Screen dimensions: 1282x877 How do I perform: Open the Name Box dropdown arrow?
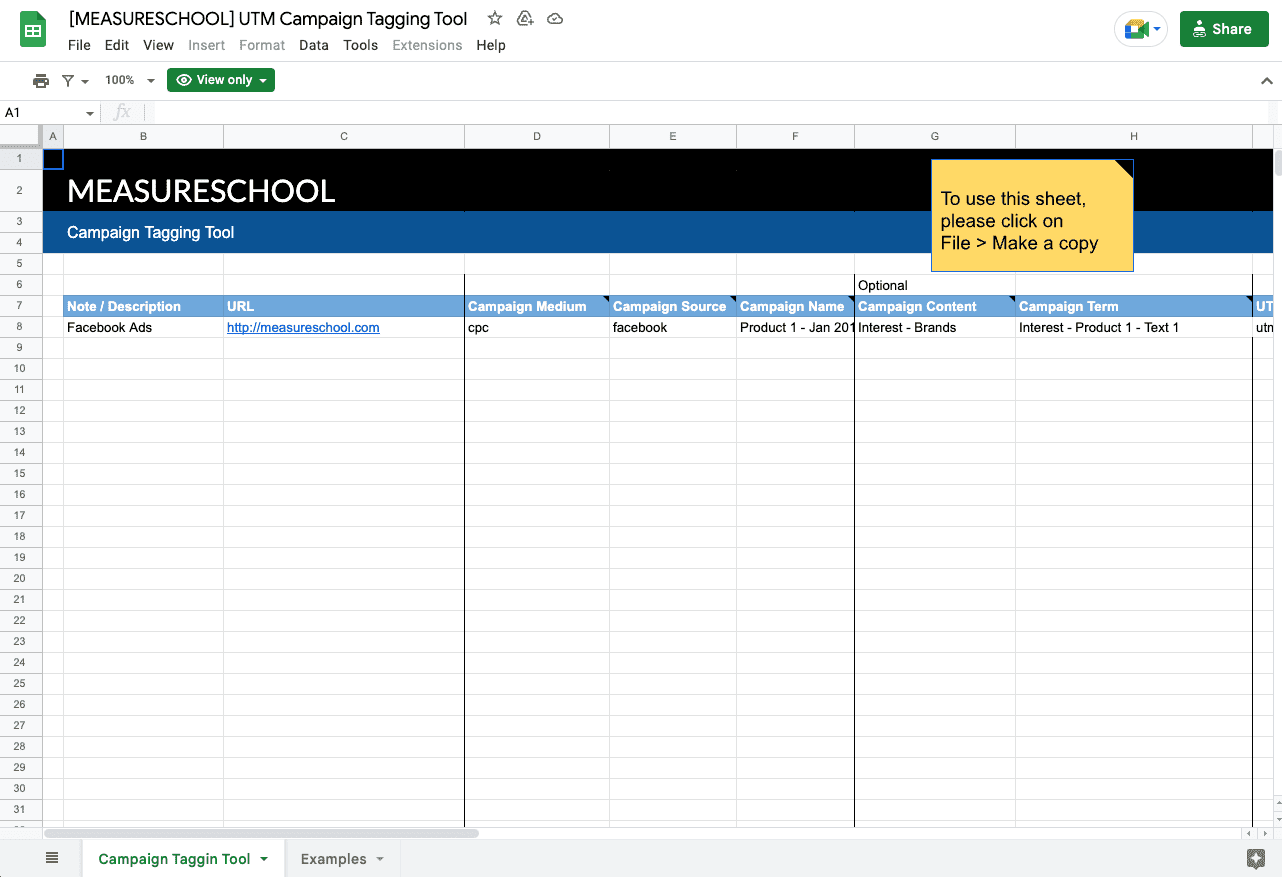pos(89,112)
